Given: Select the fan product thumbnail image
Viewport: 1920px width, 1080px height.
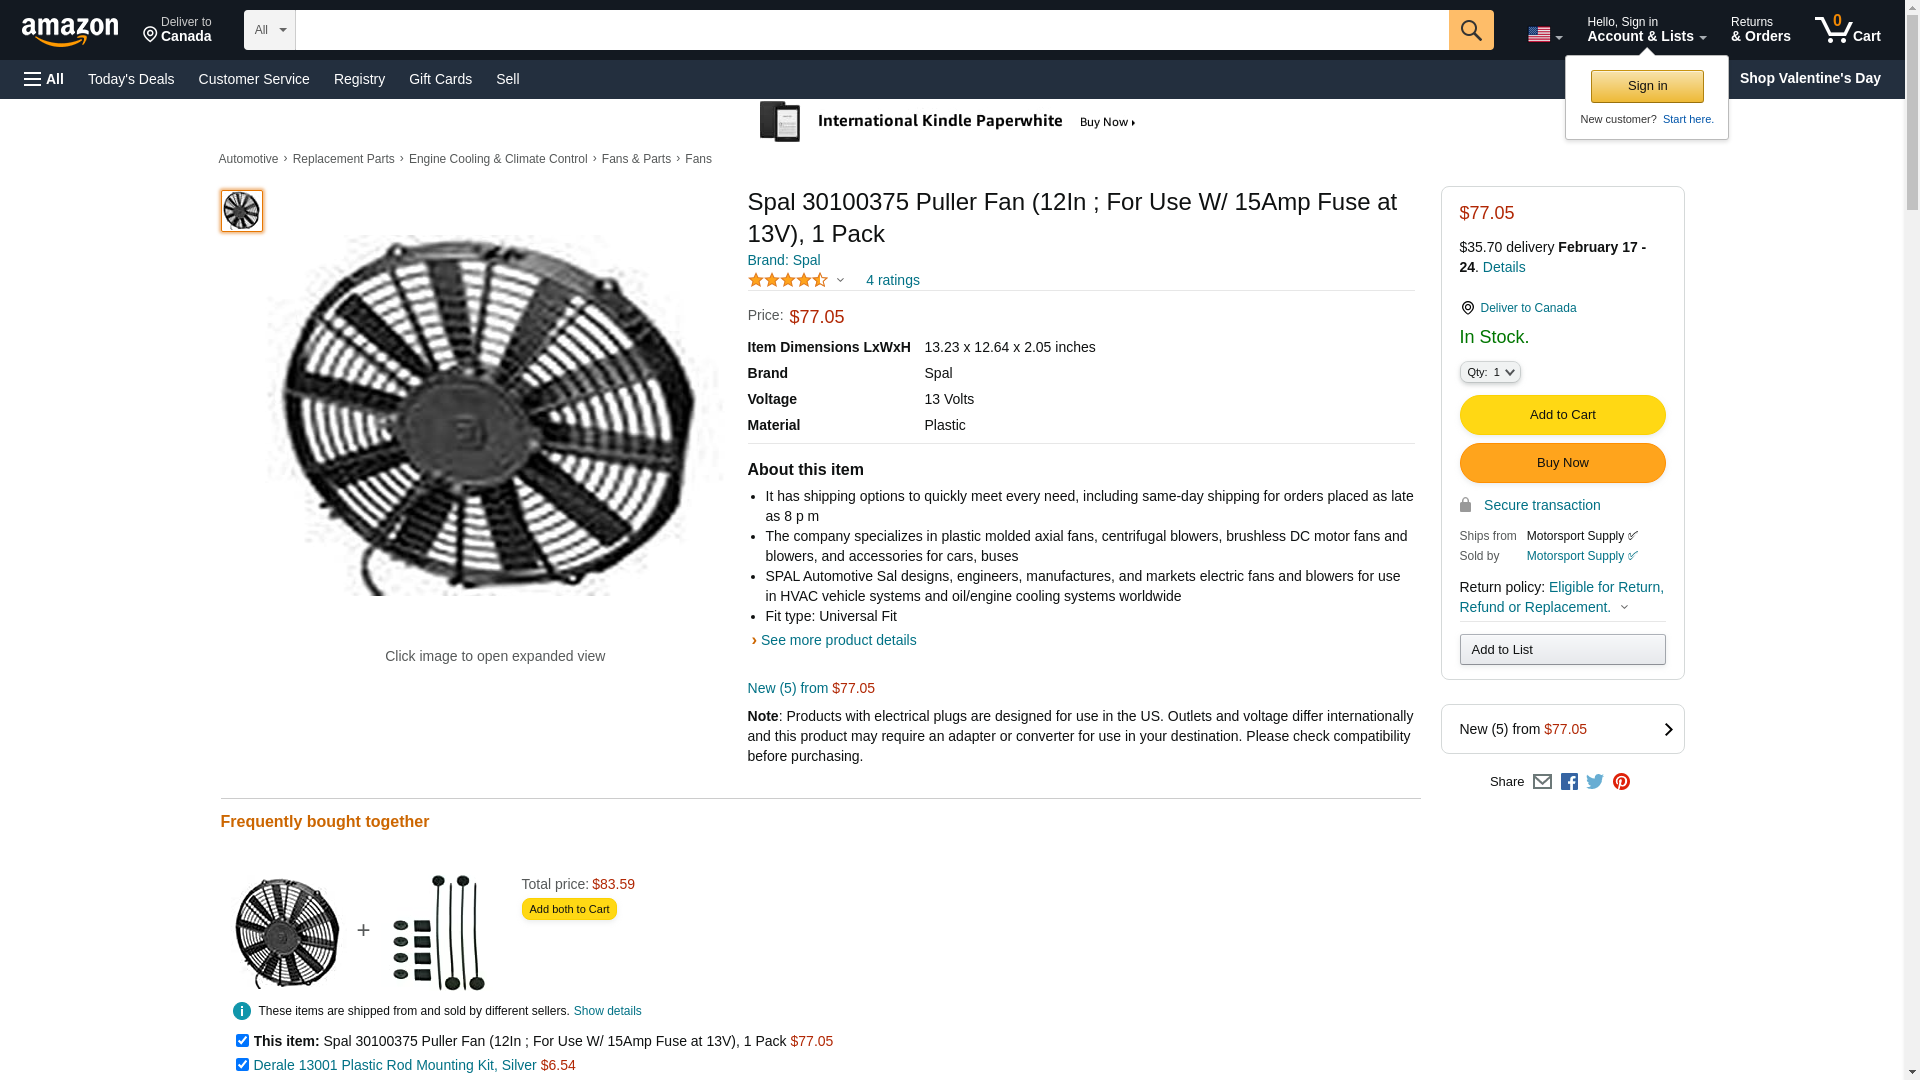Looking at the screenshot, I should point(241,211).
